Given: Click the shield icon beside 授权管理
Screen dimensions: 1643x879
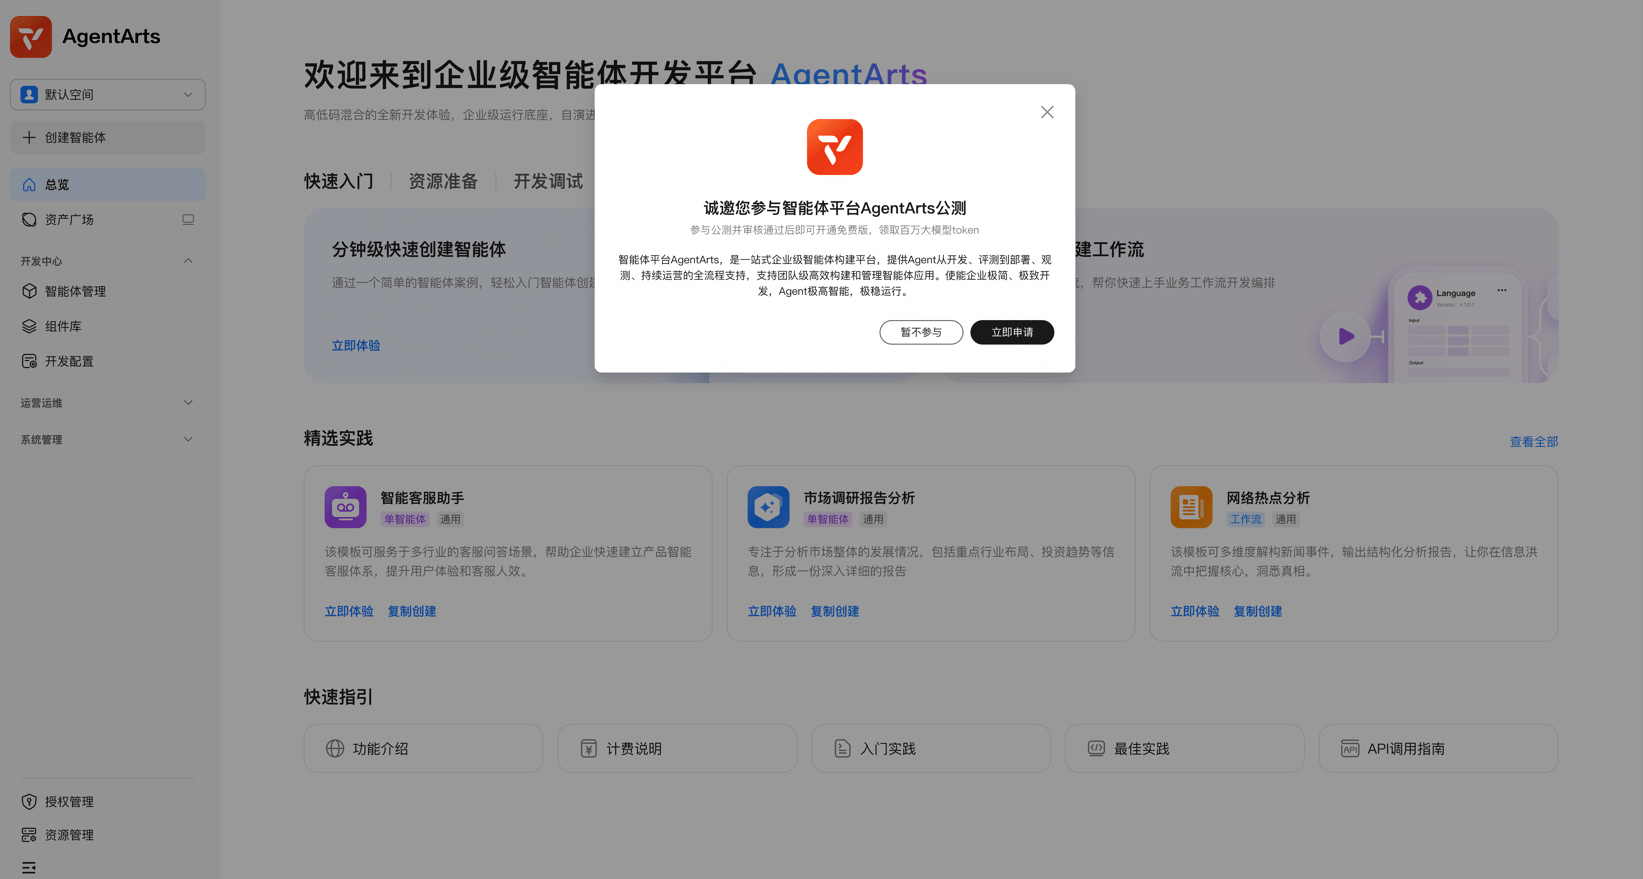Looking at the screenshot, I should (29, 802).
